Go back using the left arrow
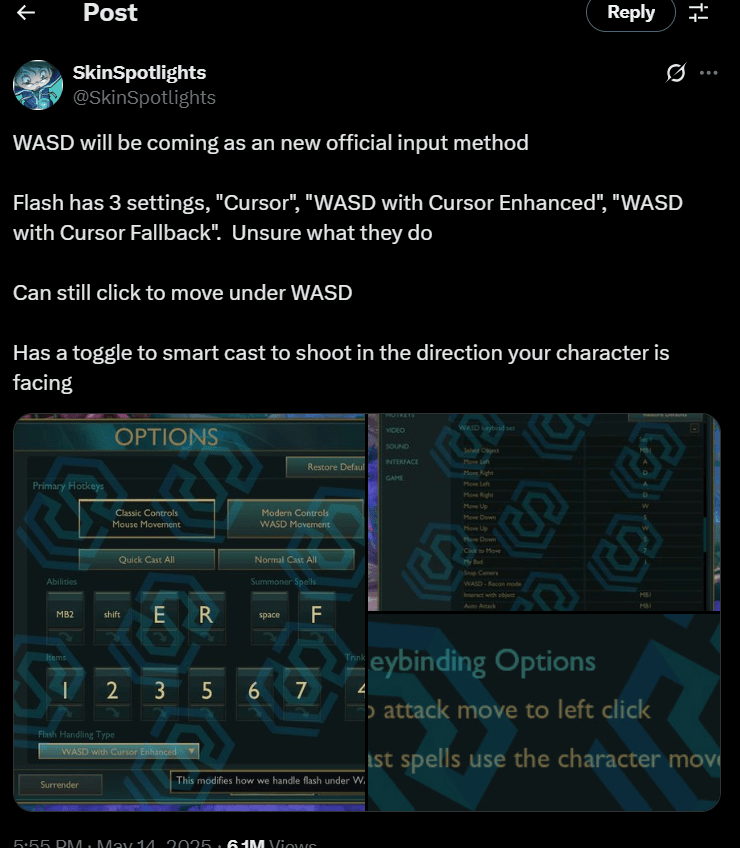This screenshot has width=740, height=848. 25,12
